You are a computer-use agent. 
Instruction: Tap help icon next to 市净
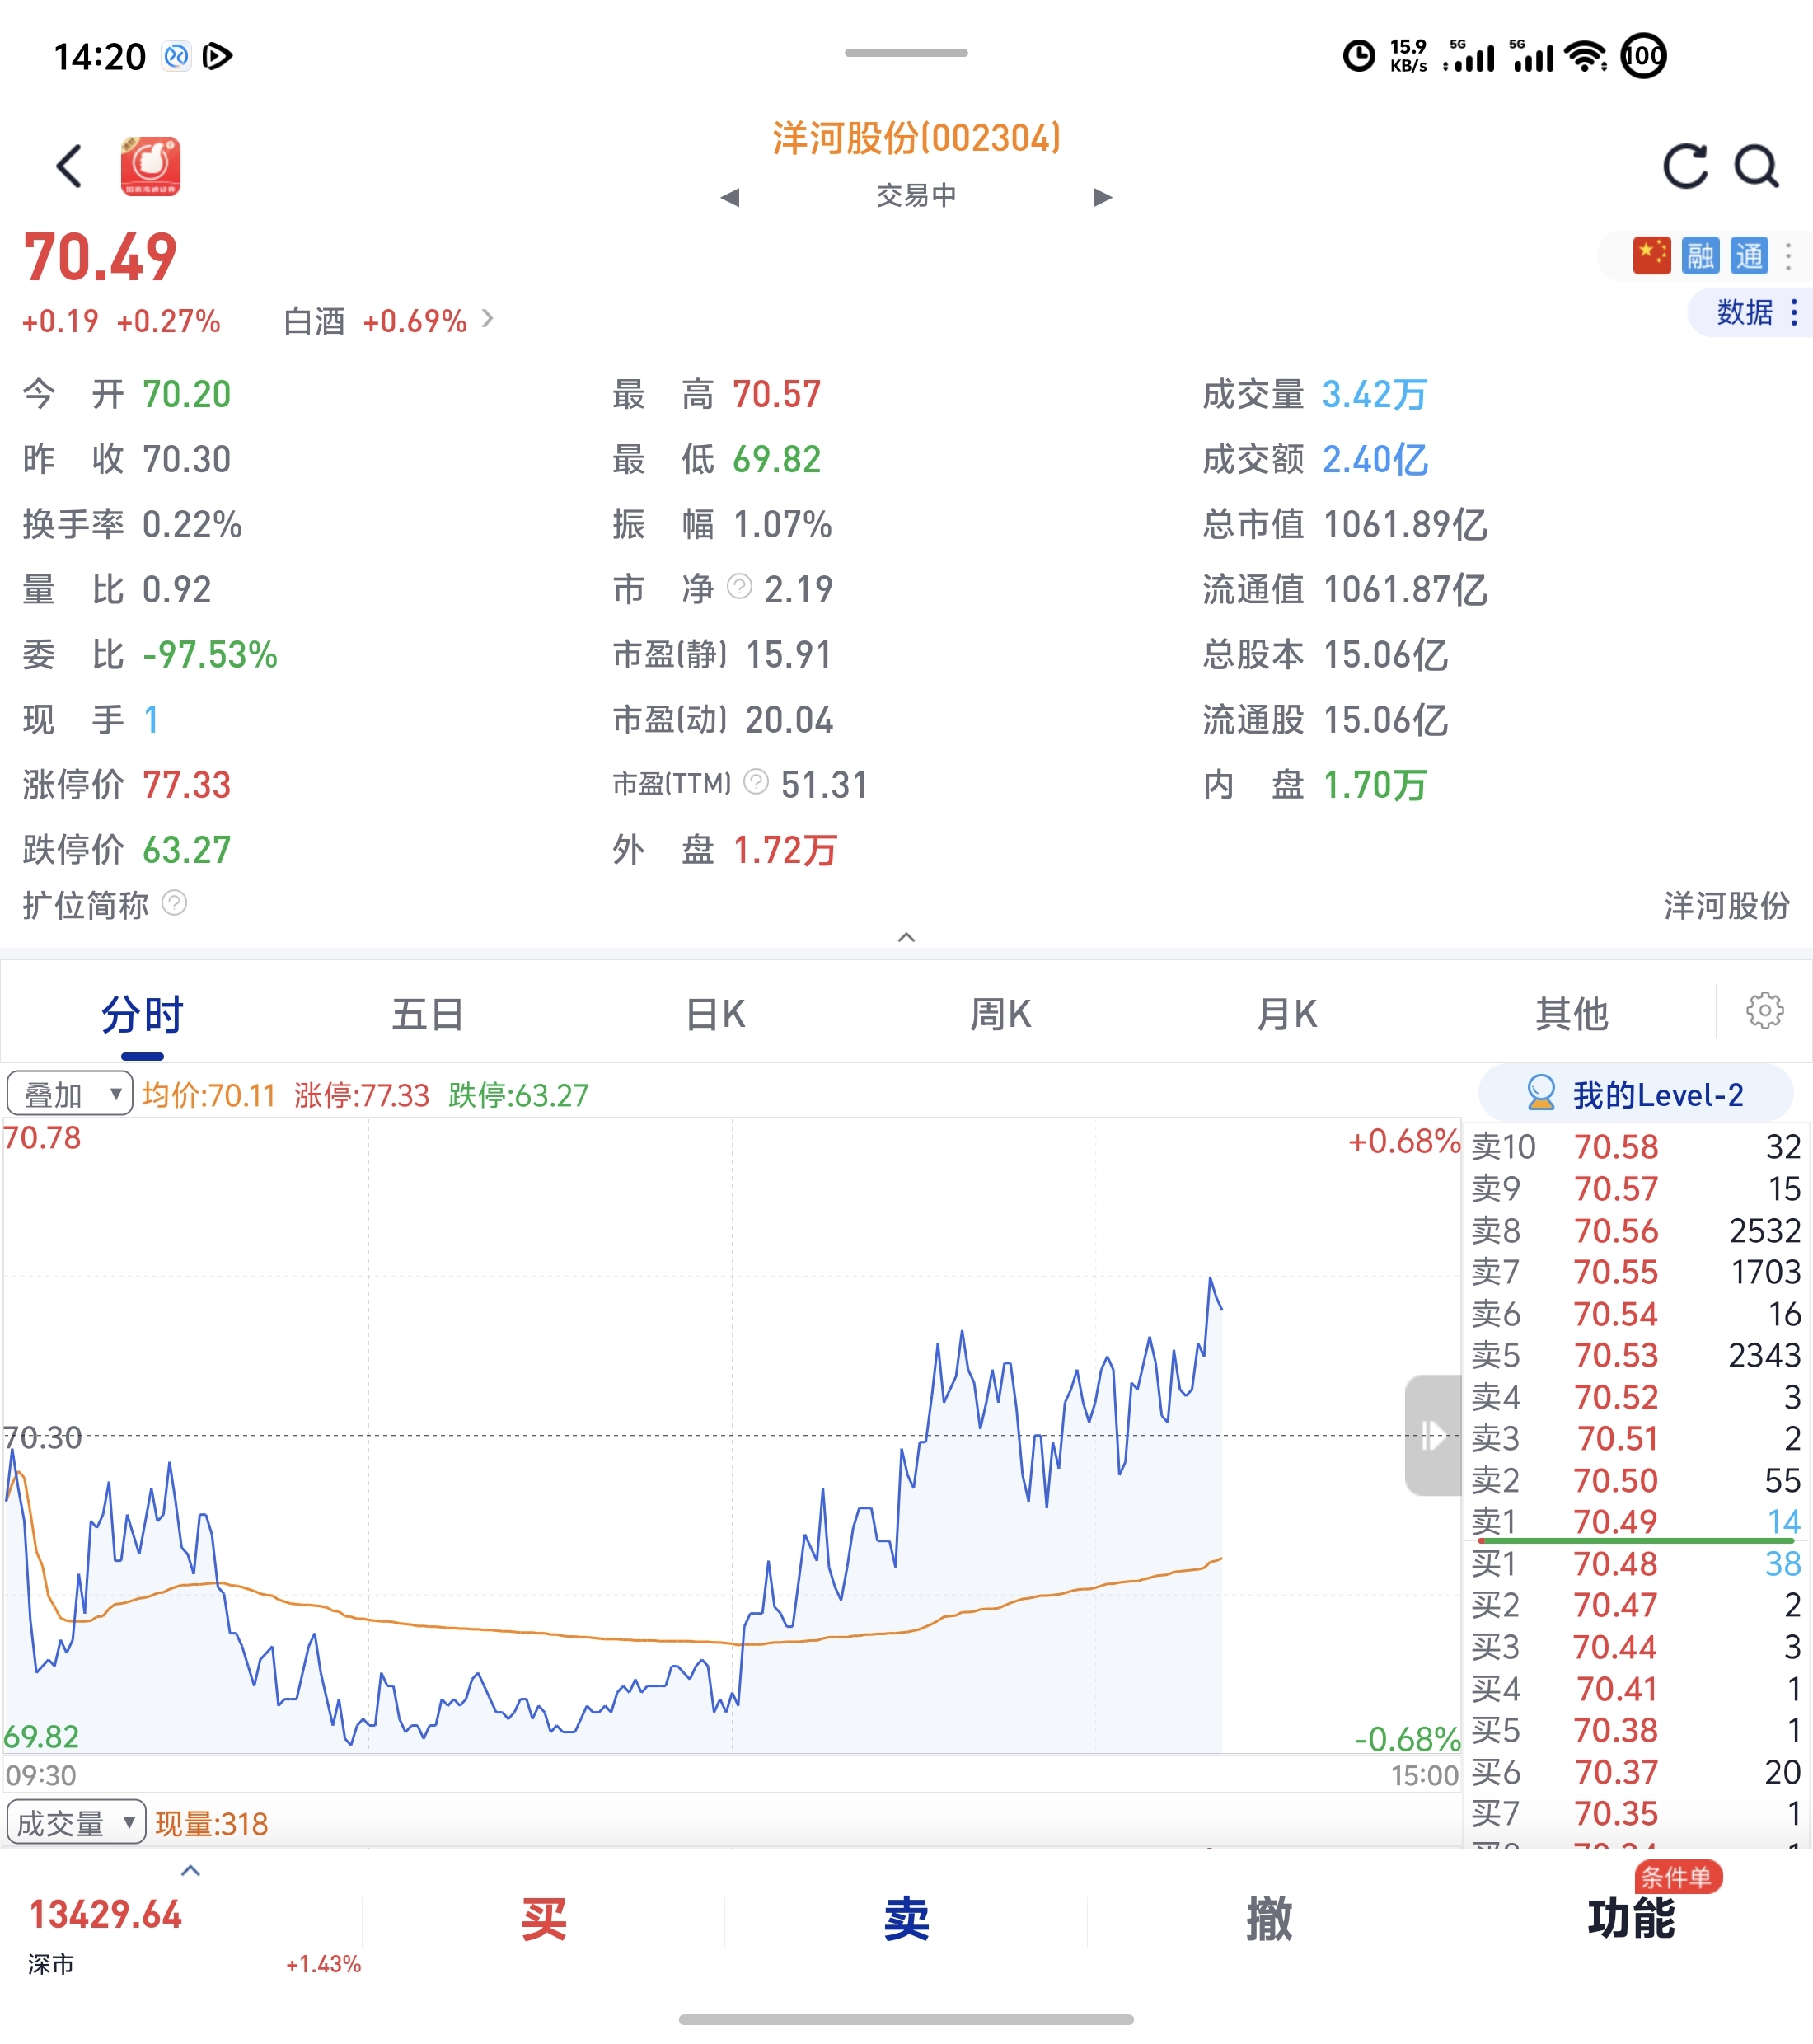pyautogui.click(x=739, y=587)
